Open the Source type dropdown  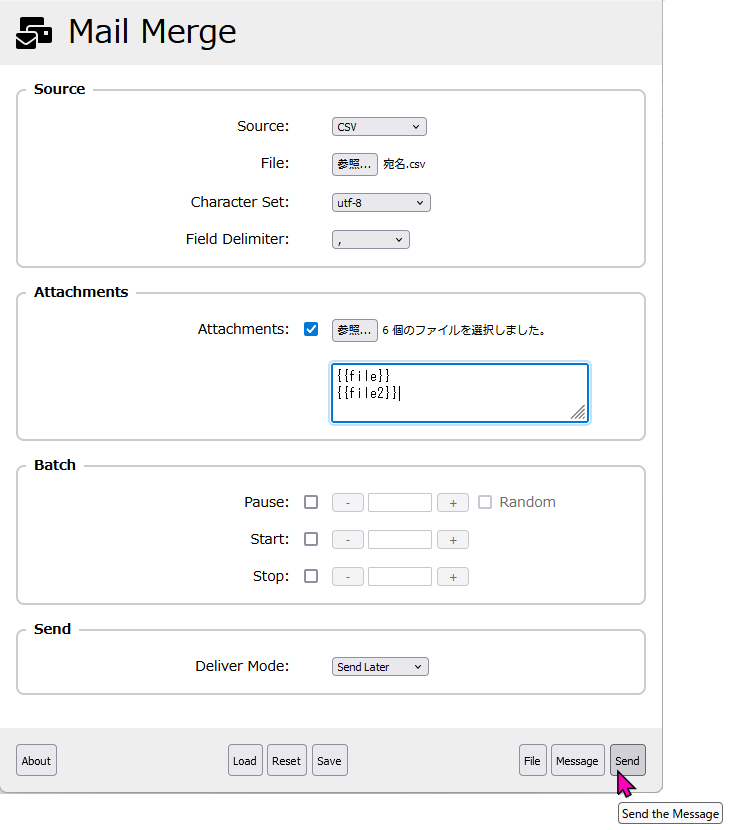point(379,127)
